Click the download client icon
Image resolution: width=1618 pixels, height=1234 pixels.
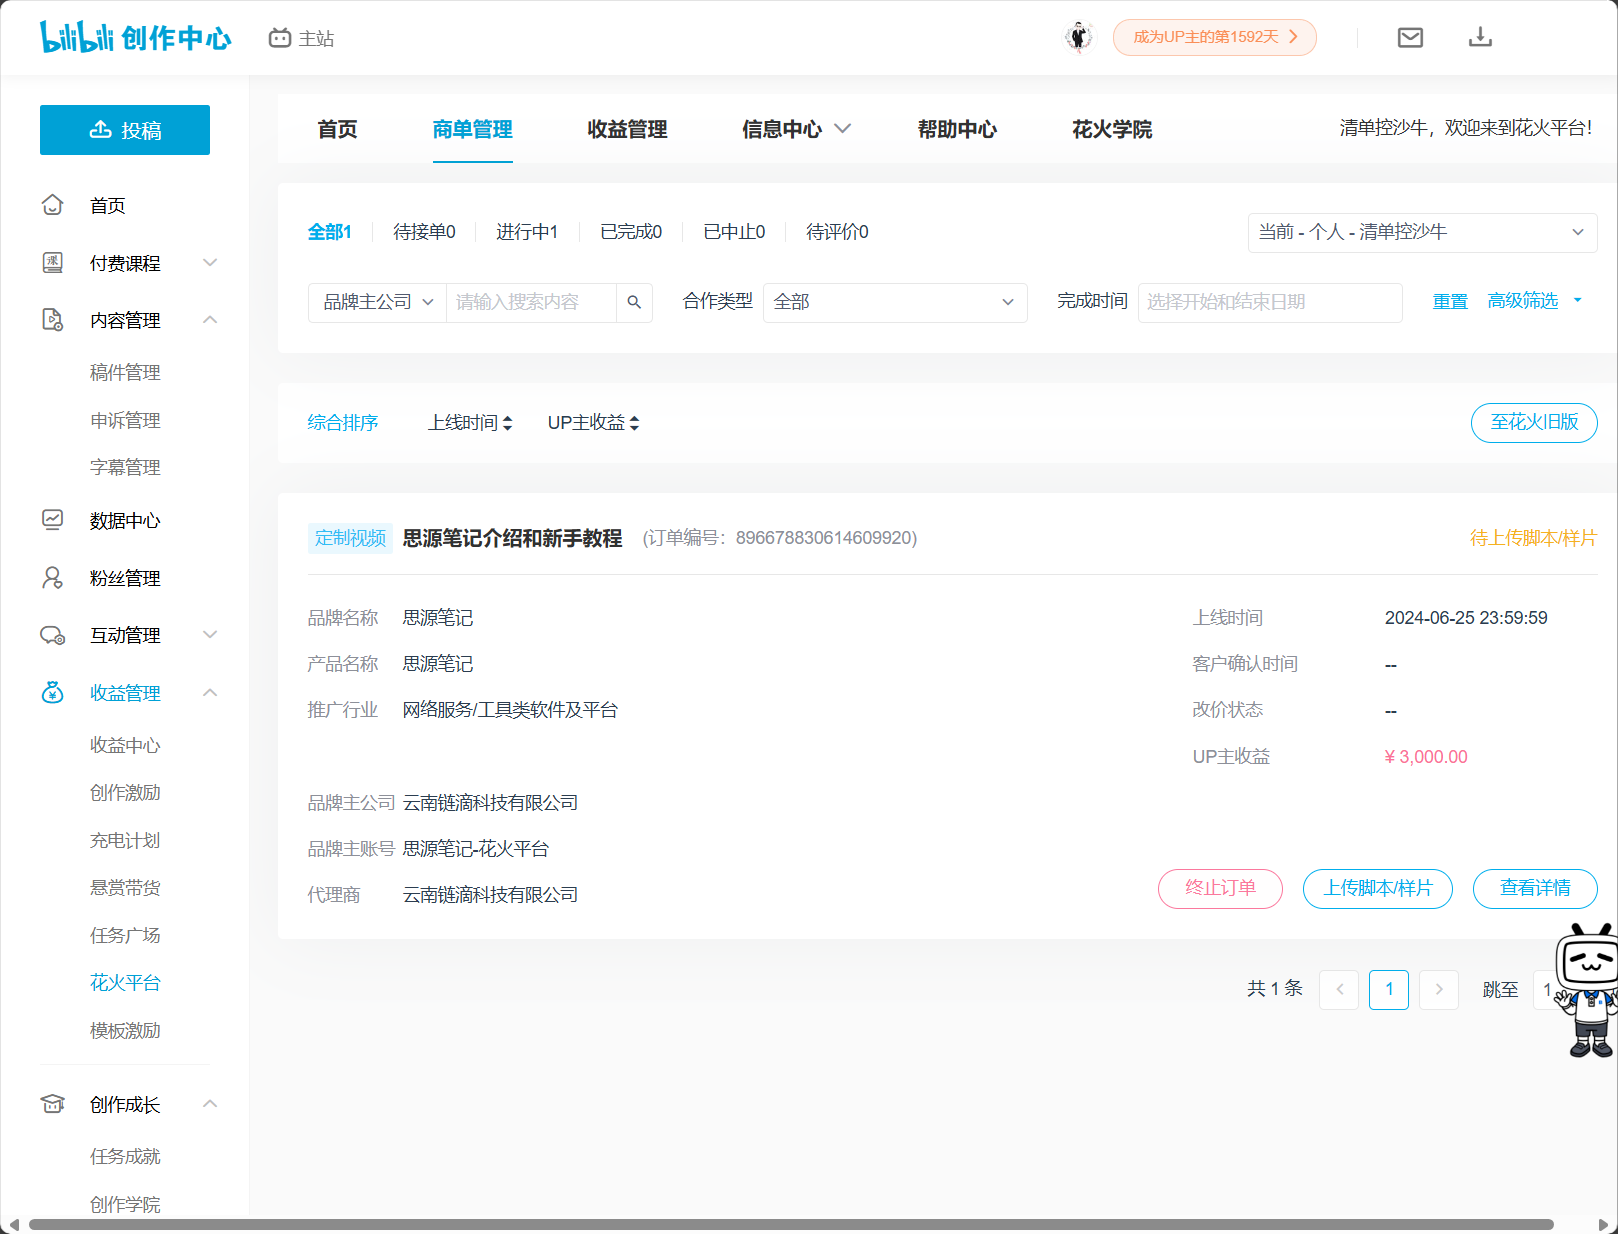1480,37
